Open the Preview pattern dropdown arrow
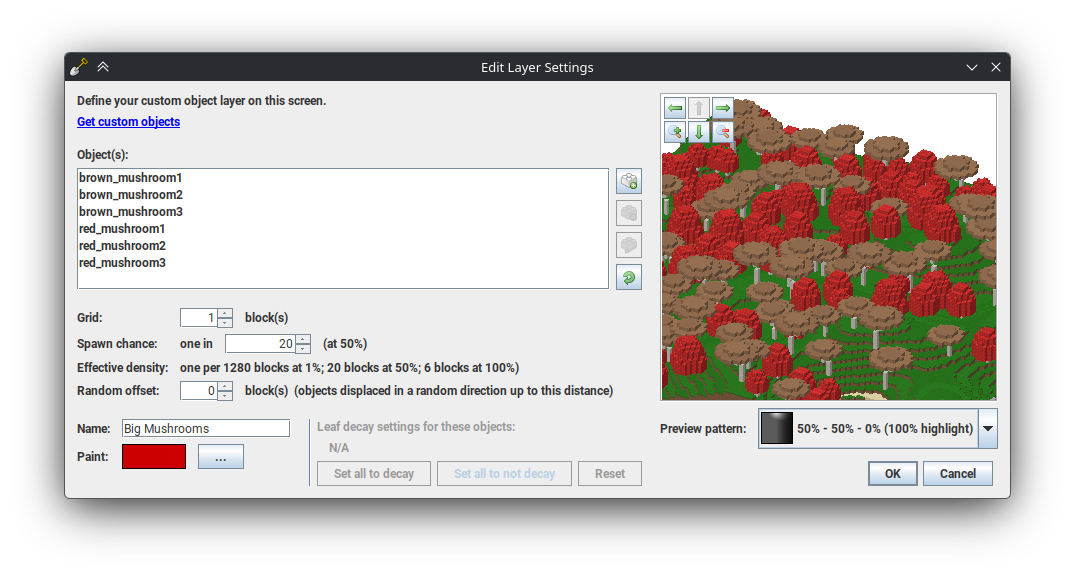The image size is (1075, 575). point(987,428)
